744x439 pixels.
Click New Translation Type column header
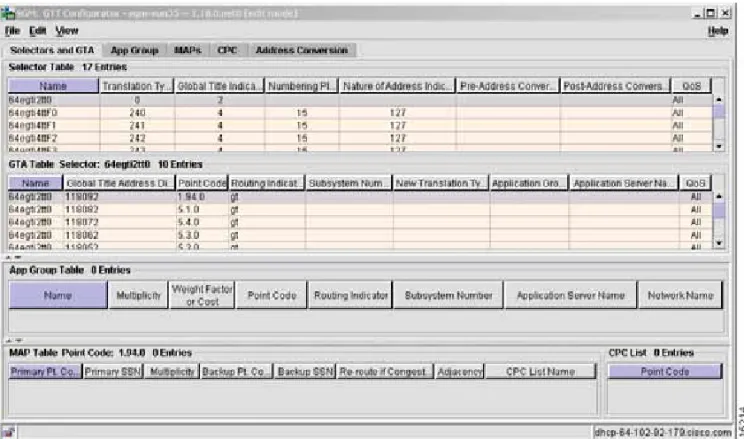(x=441, y=183)
